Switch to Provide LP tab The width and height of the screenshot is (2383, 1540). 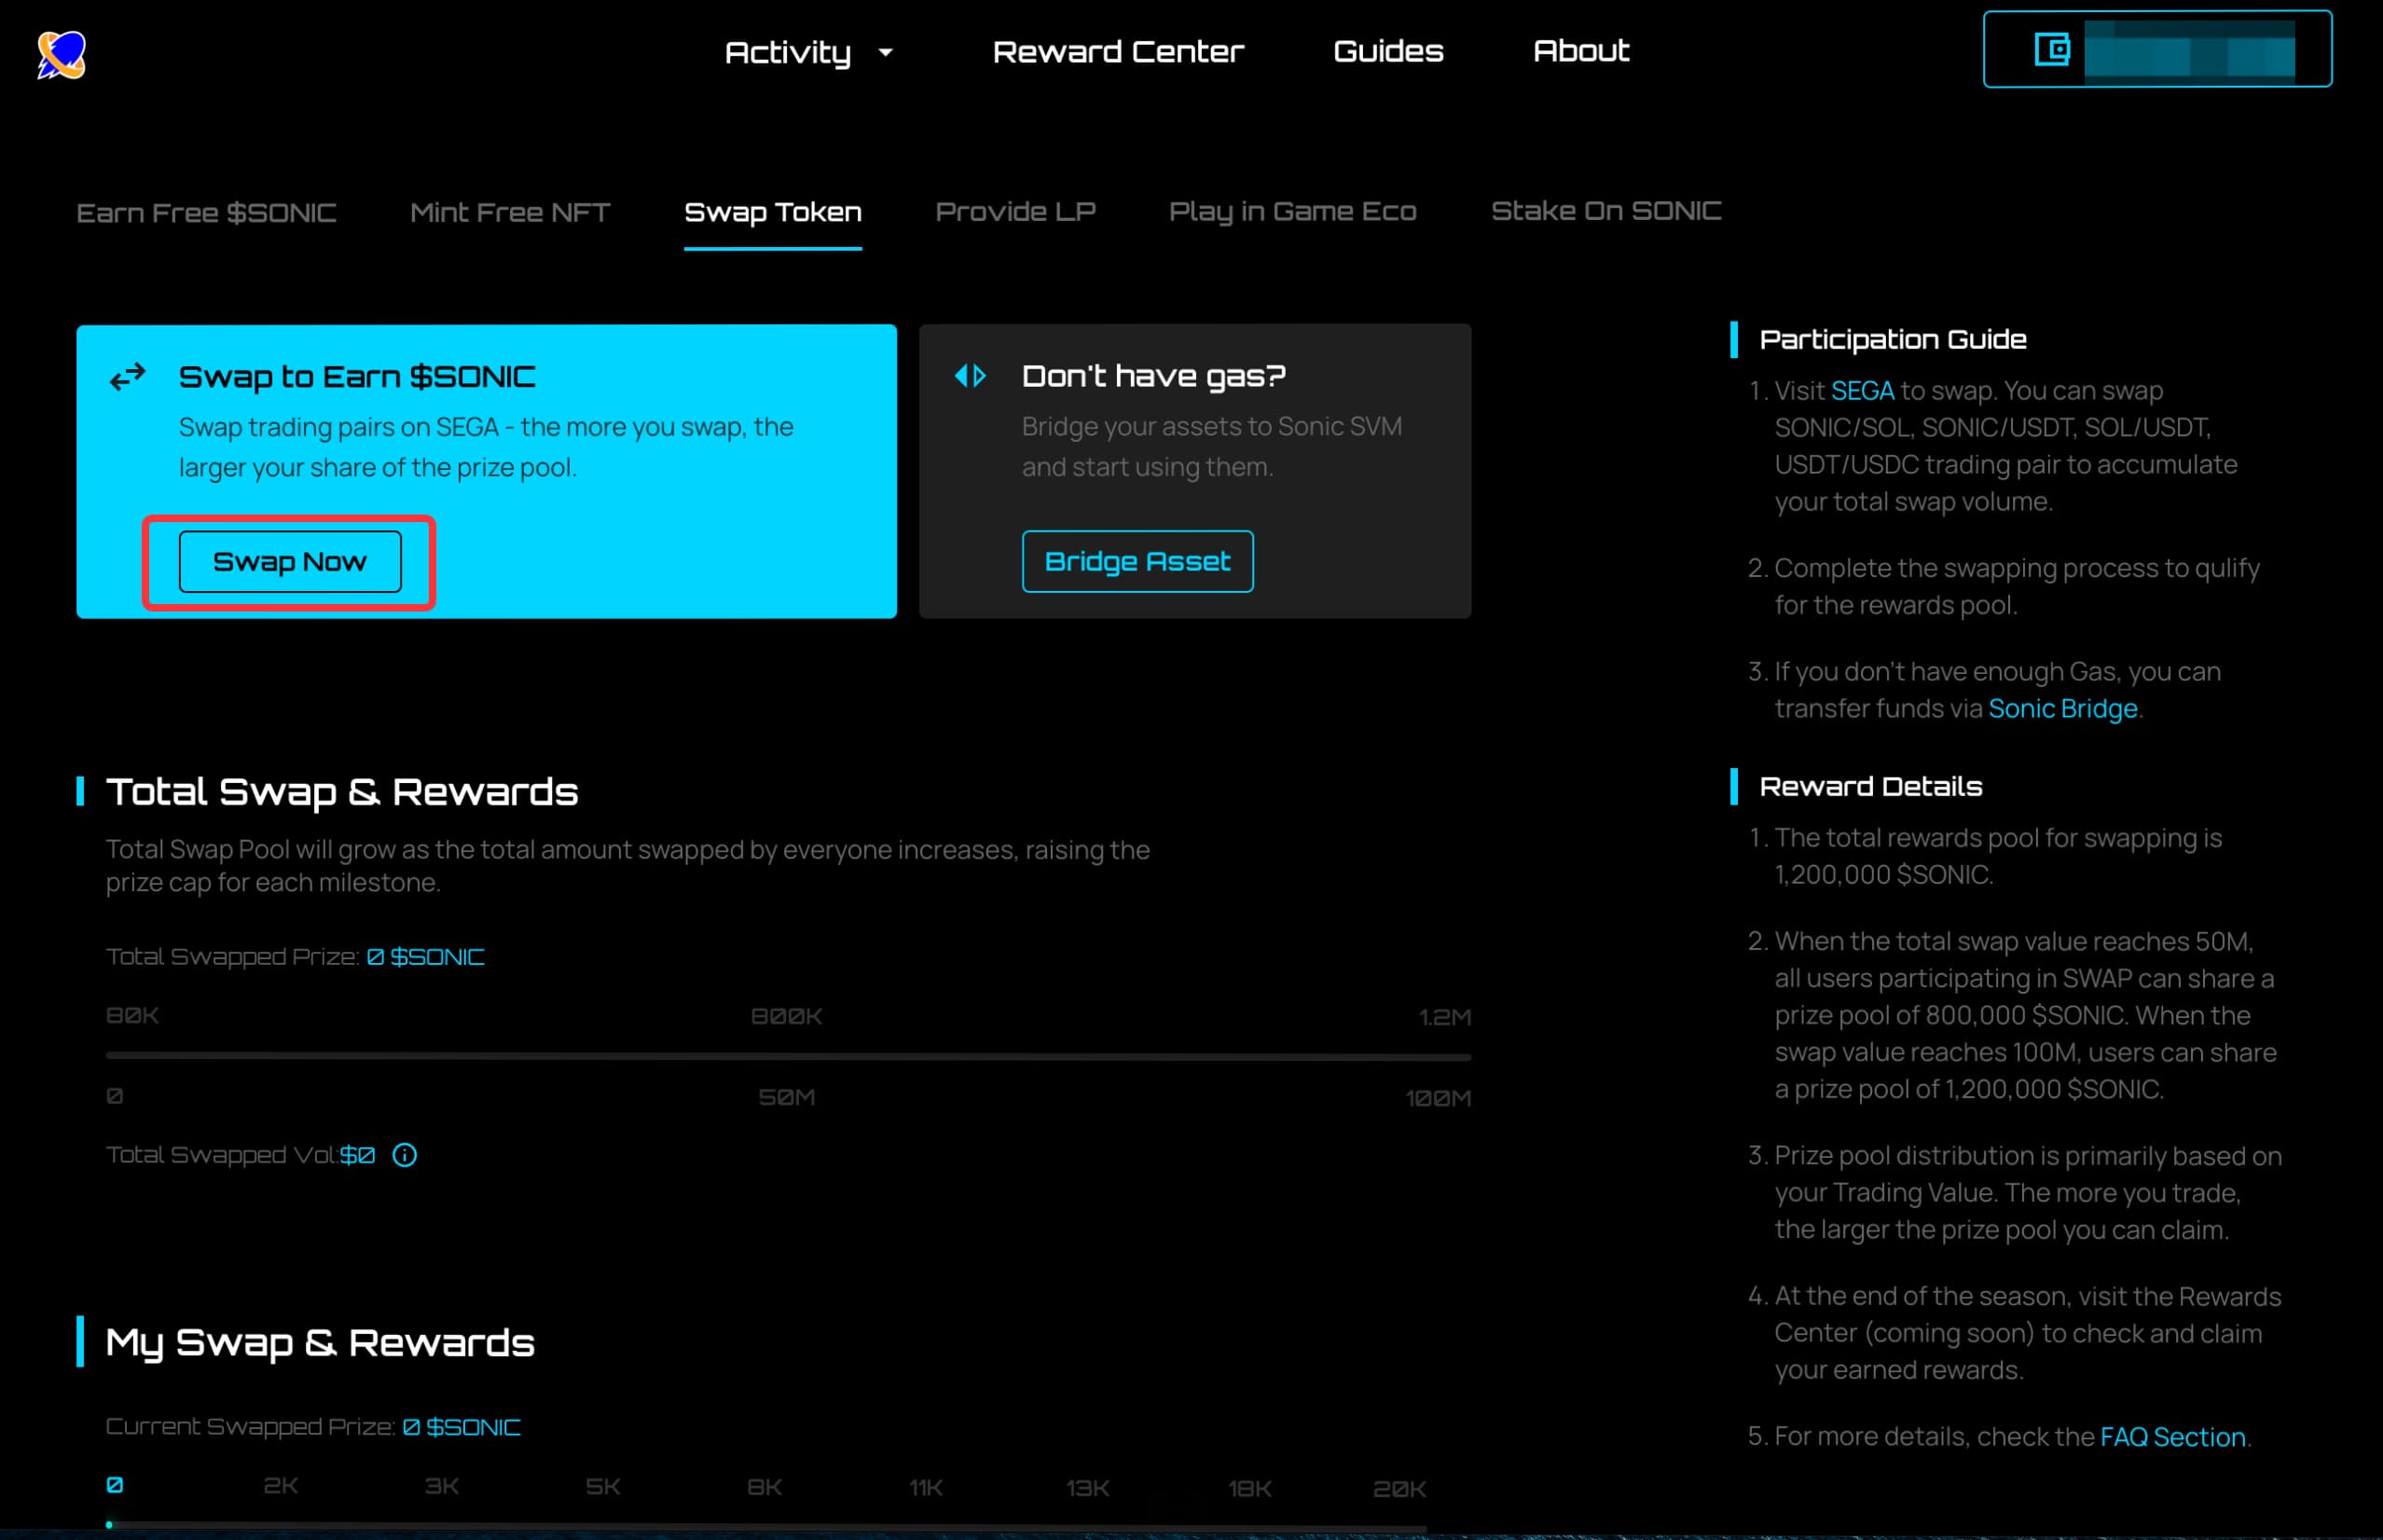1015,211
